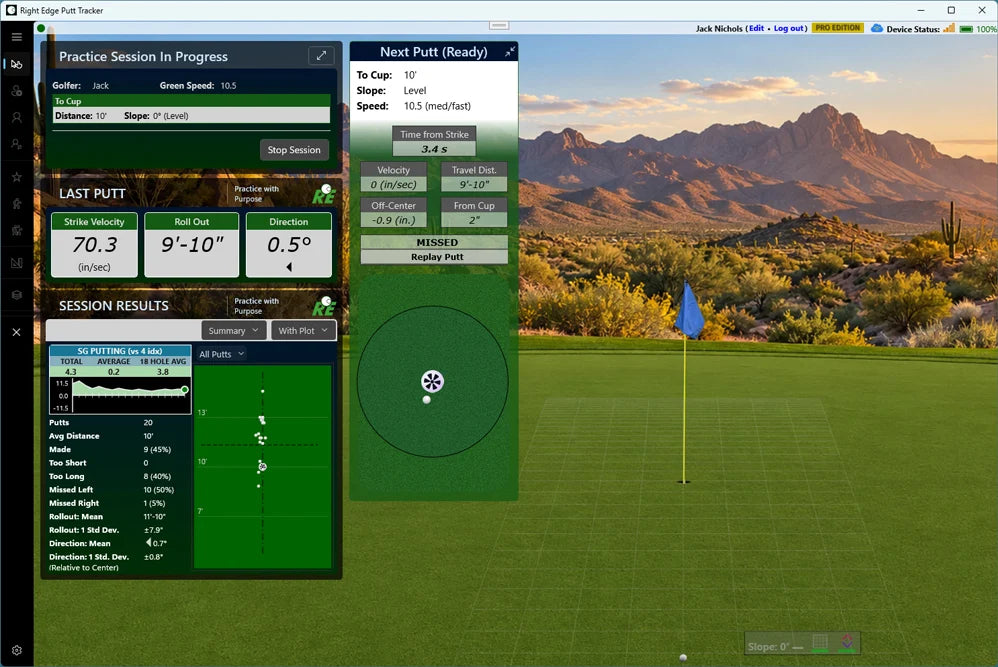Click the Log out link

[x=789, y=28]
